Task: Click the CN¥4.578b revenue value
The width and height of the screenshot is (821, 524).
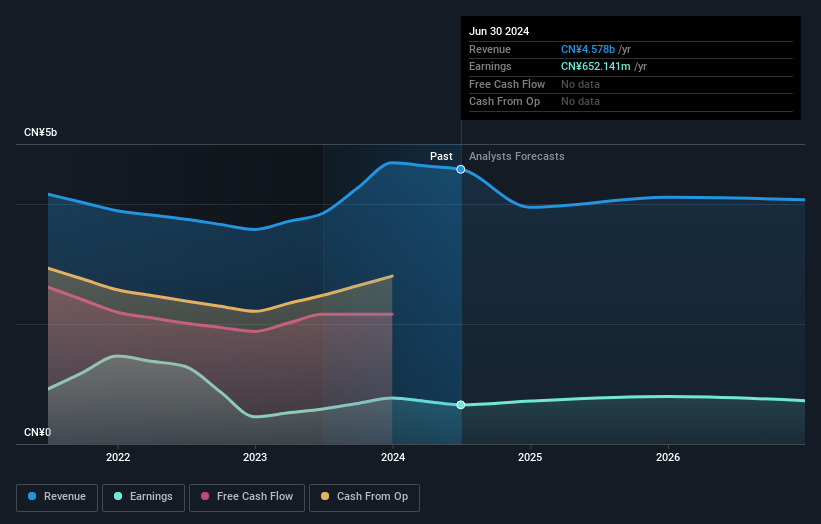Action: click(588, 49)
